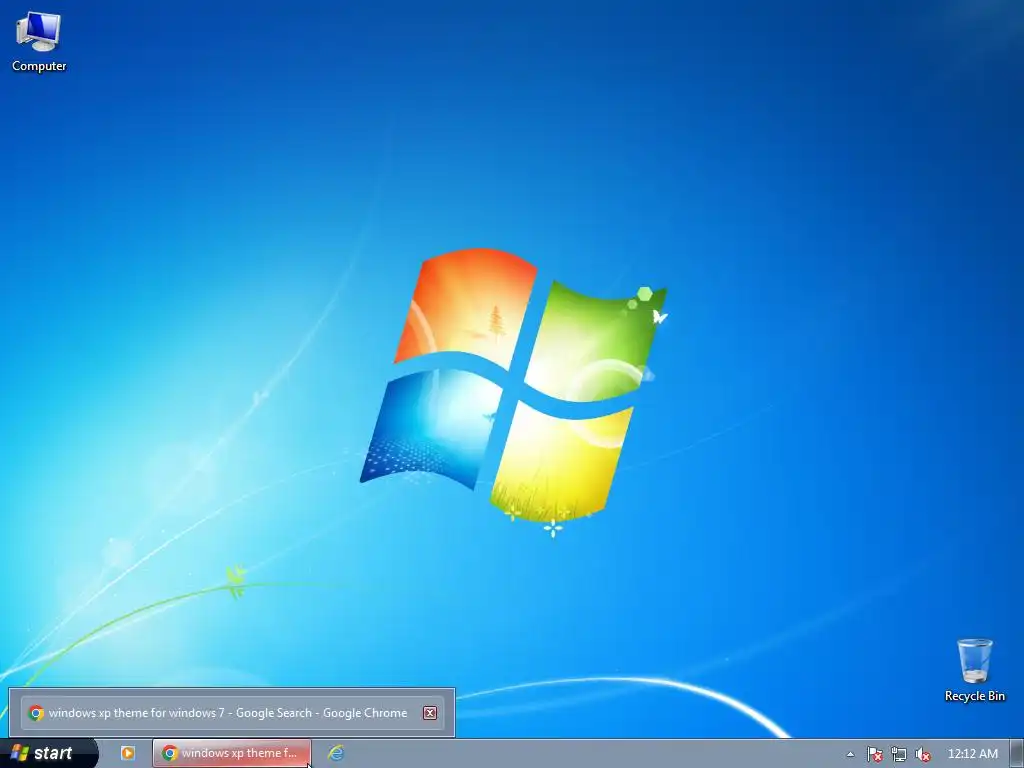Launch Windows Media Player from taskbar
Image resolution: width=1024 pixels, height=768 pixels.
coord(128,753)
